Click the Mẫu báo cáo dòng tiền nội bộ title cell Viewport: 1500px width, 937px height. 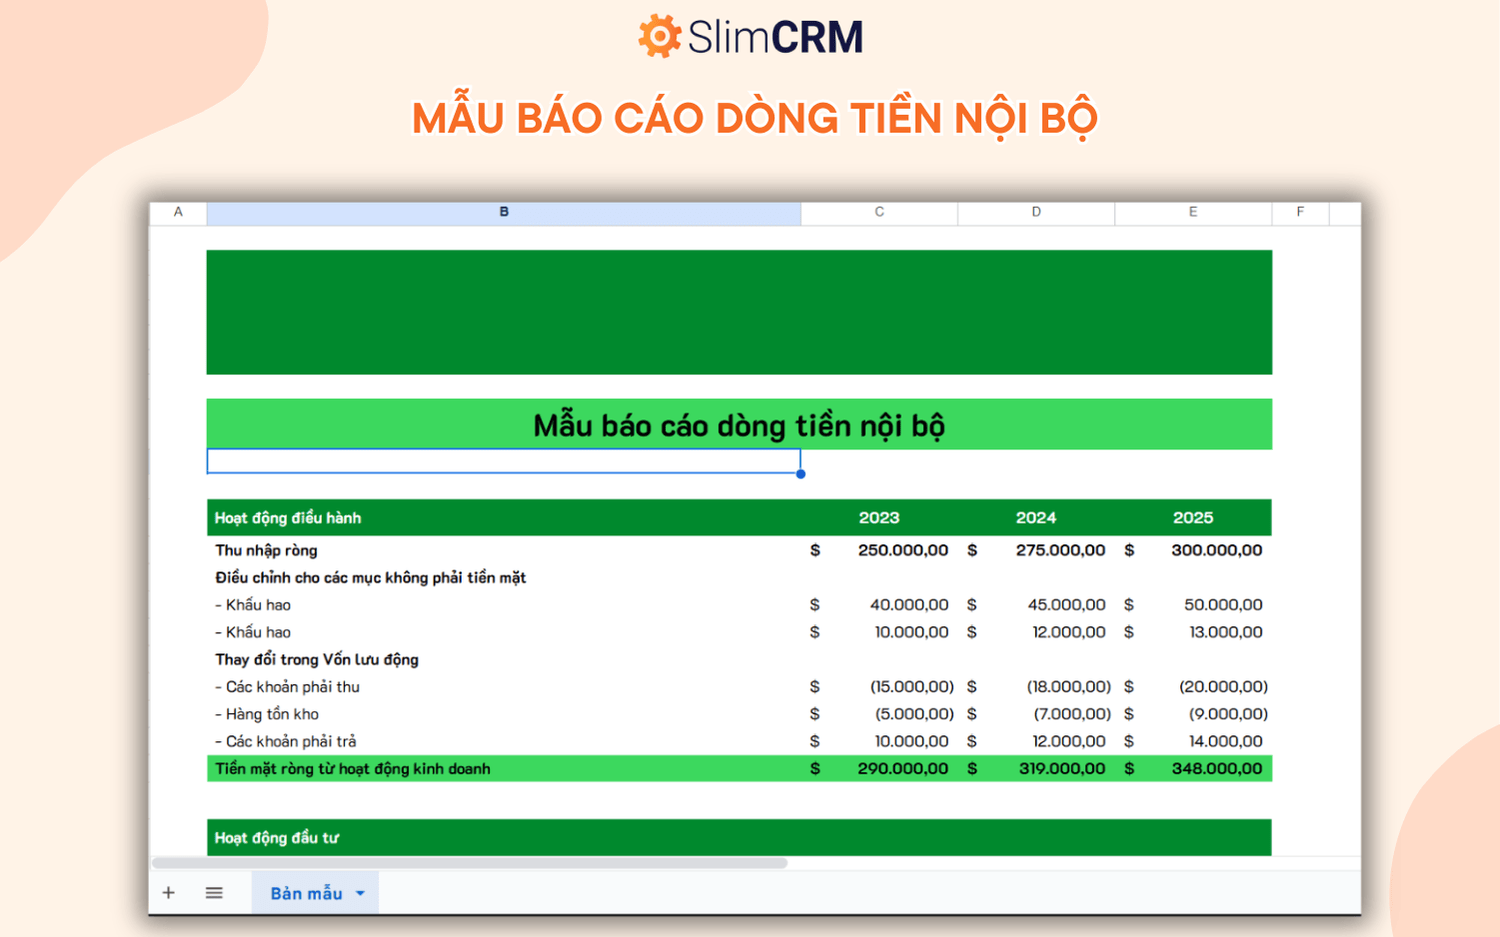coord(739,425)
